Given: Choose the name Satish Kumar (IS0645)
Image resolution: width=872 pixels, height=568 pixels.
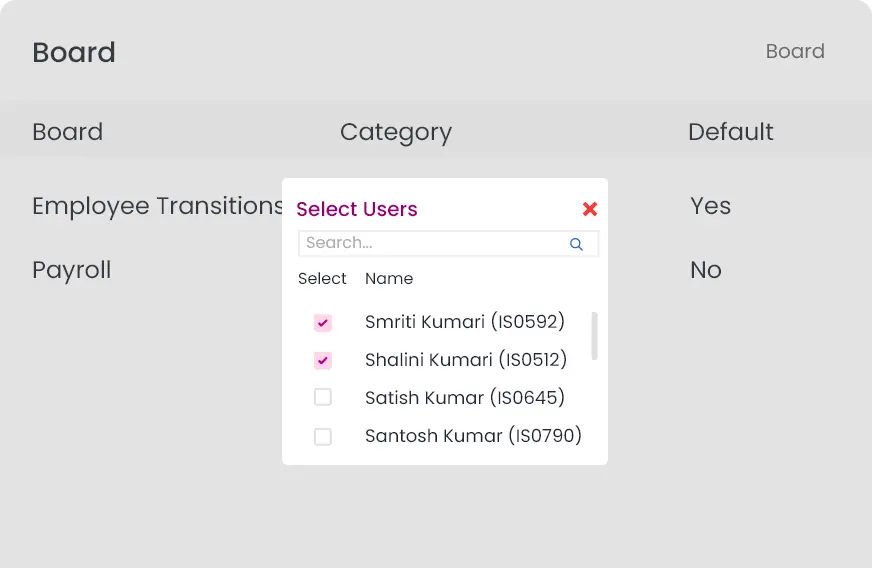Looking at the screenshot, I should pyautogui.click(x=464, y=398).
